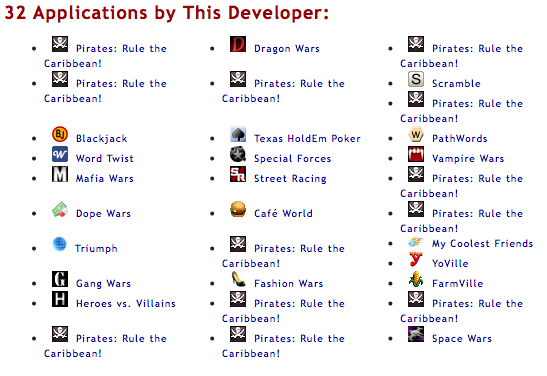Screen dimensions: 547x376
Task: Open the Triumph globe icon
Action: 60,244
